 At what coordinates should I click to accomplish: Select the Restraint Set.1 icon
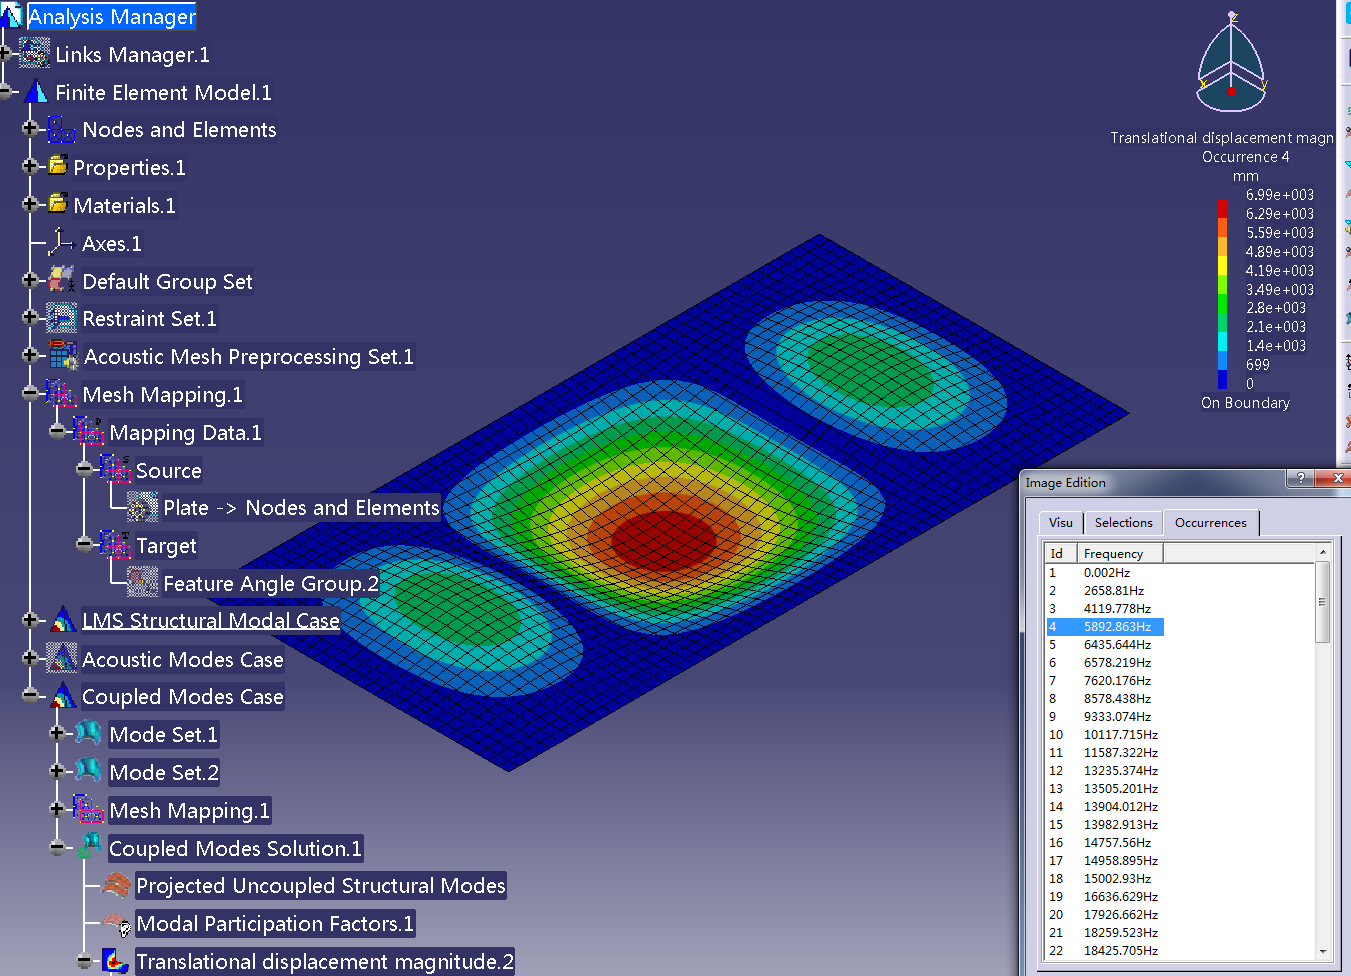coord(60,318)
